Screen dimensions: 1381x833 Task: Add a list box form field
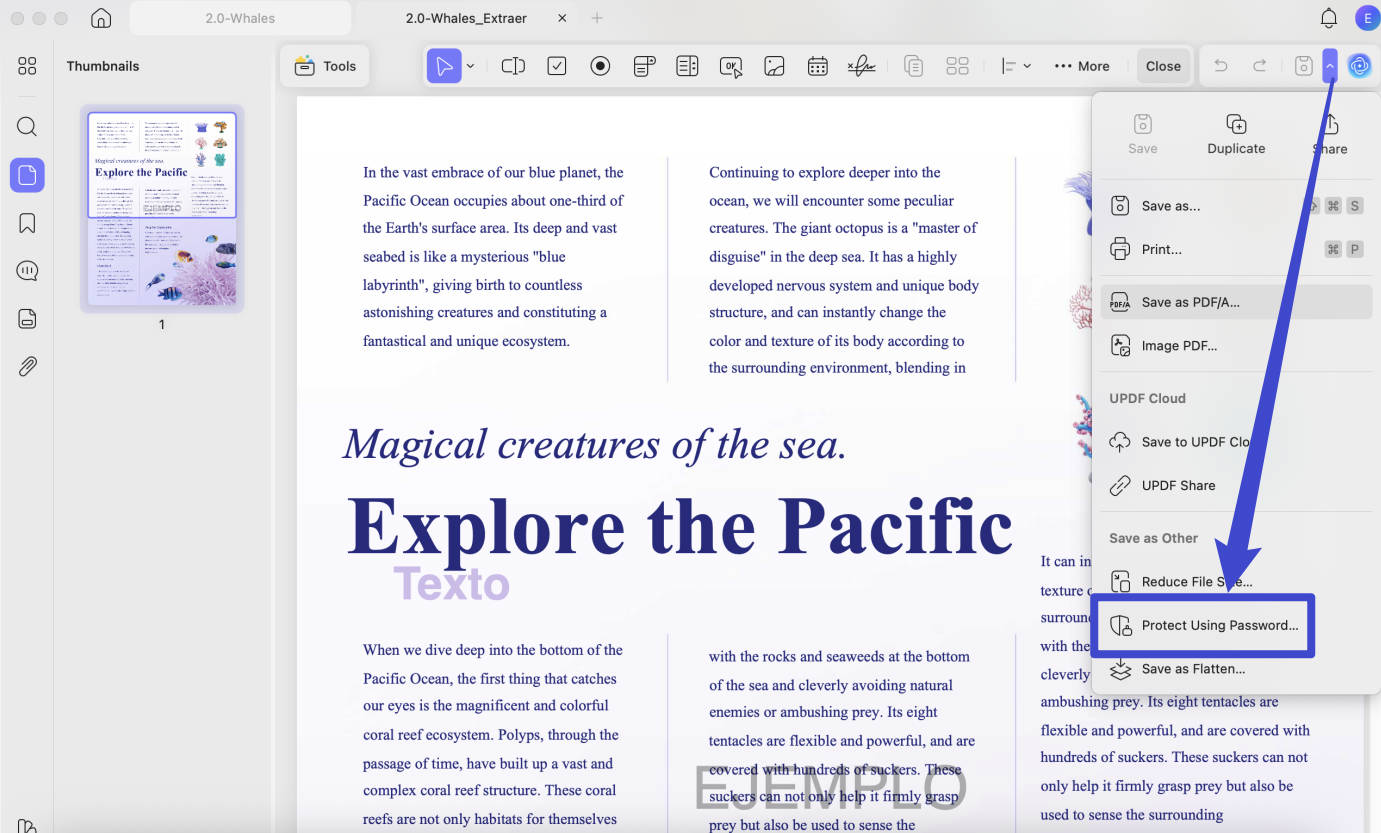coord(687,66)
